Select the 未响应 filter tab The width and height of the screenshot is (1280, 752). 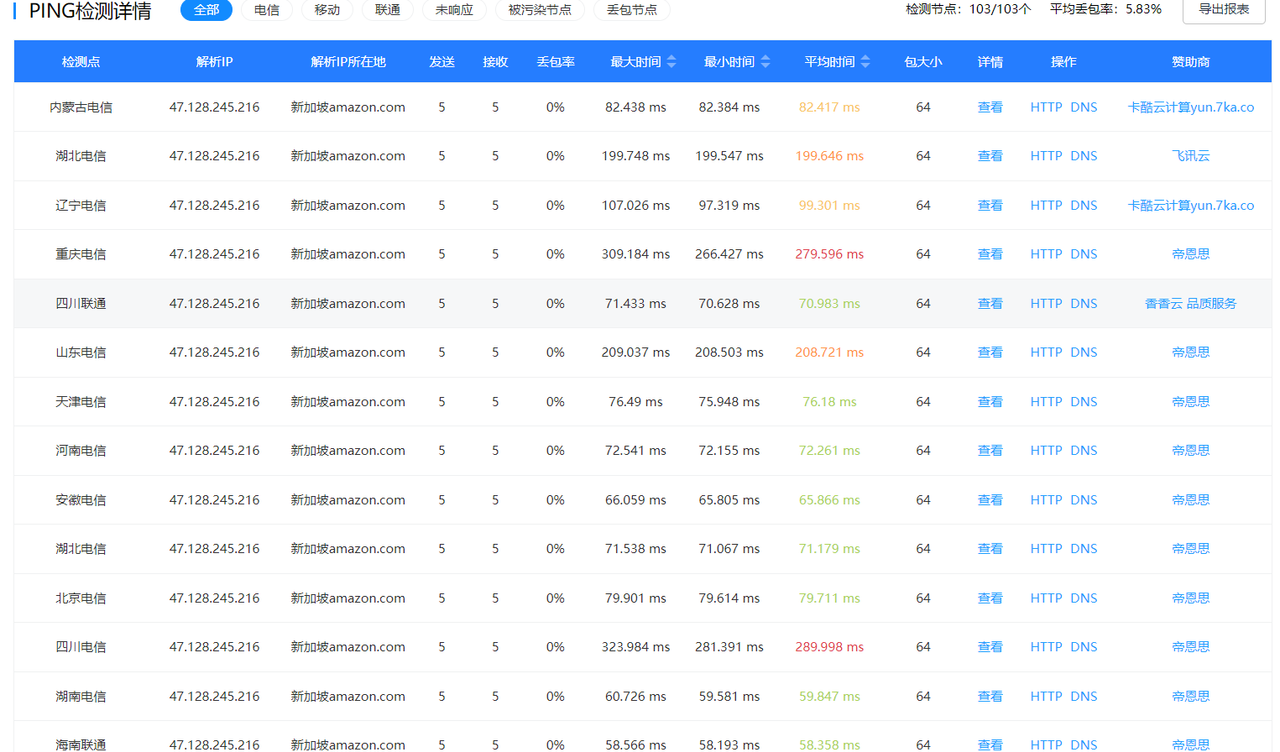(454, 10)
